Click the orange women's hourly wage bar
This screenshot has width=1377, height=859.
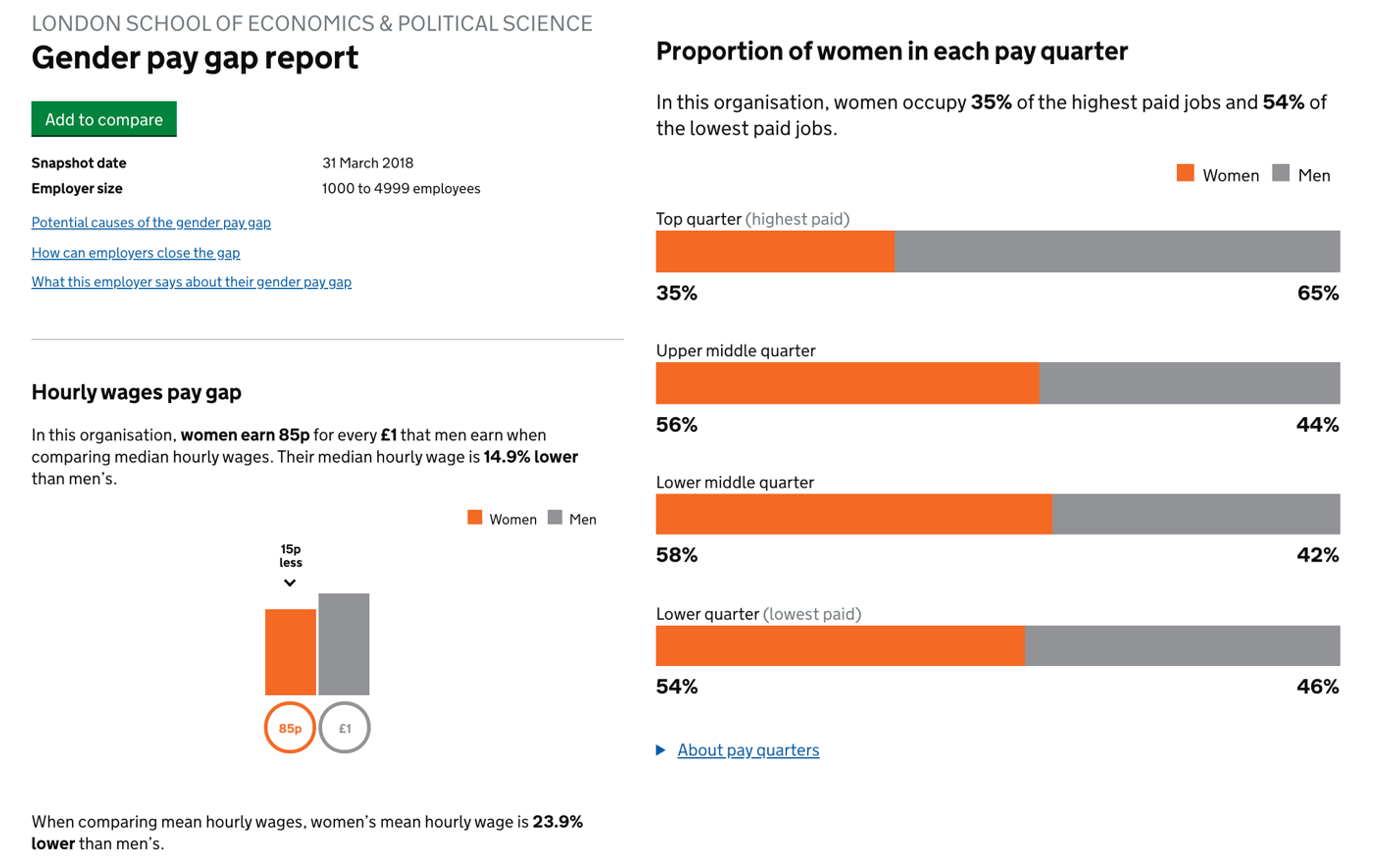(x=290, y=652)
